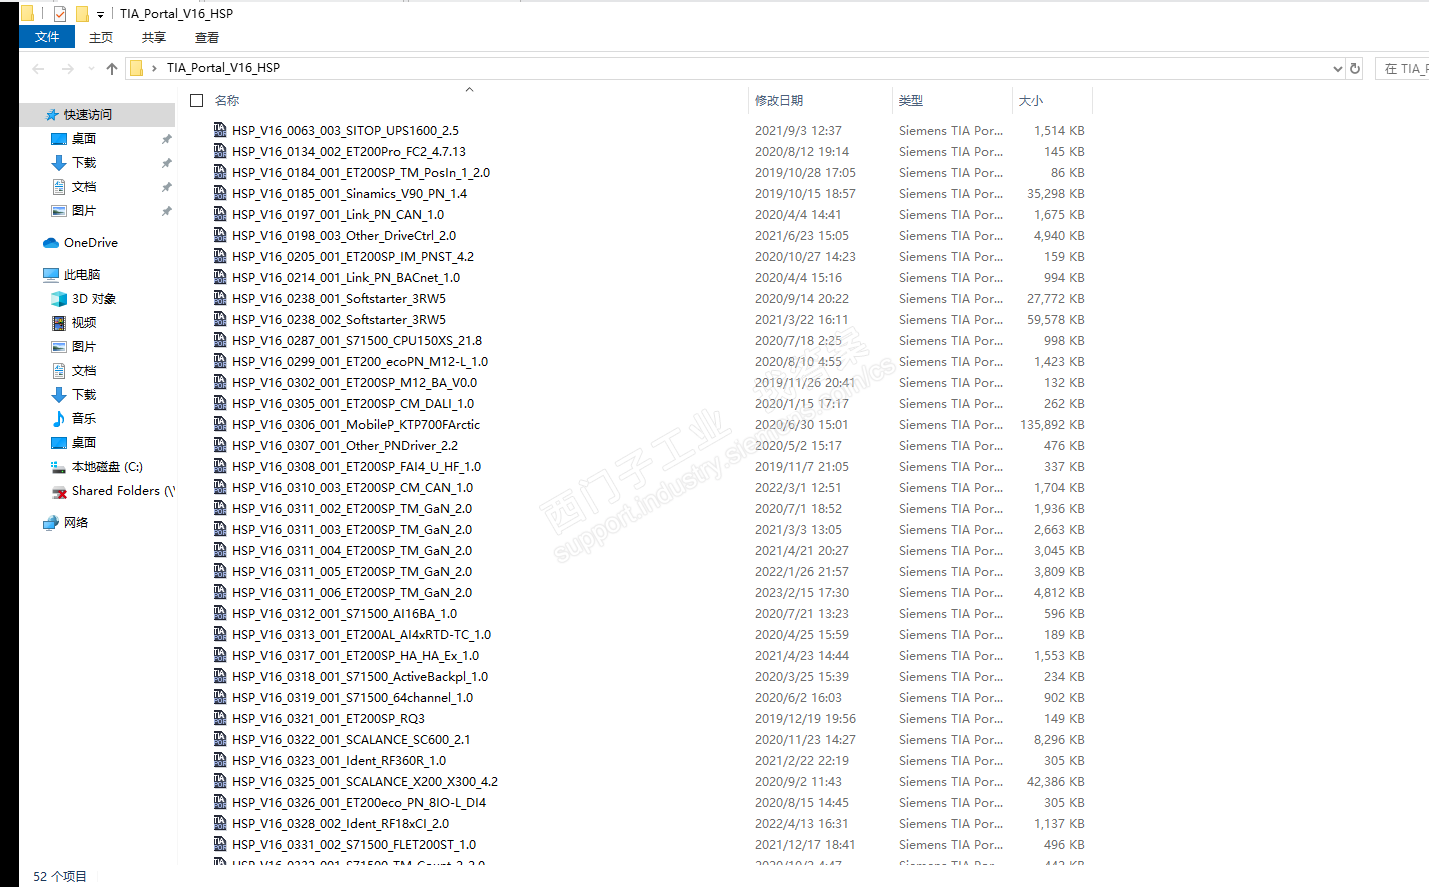
Task: Select file HSP_V16_0325_001_SCALANCE_X200_X300_4.2
Action: click(x=365, y=782)
